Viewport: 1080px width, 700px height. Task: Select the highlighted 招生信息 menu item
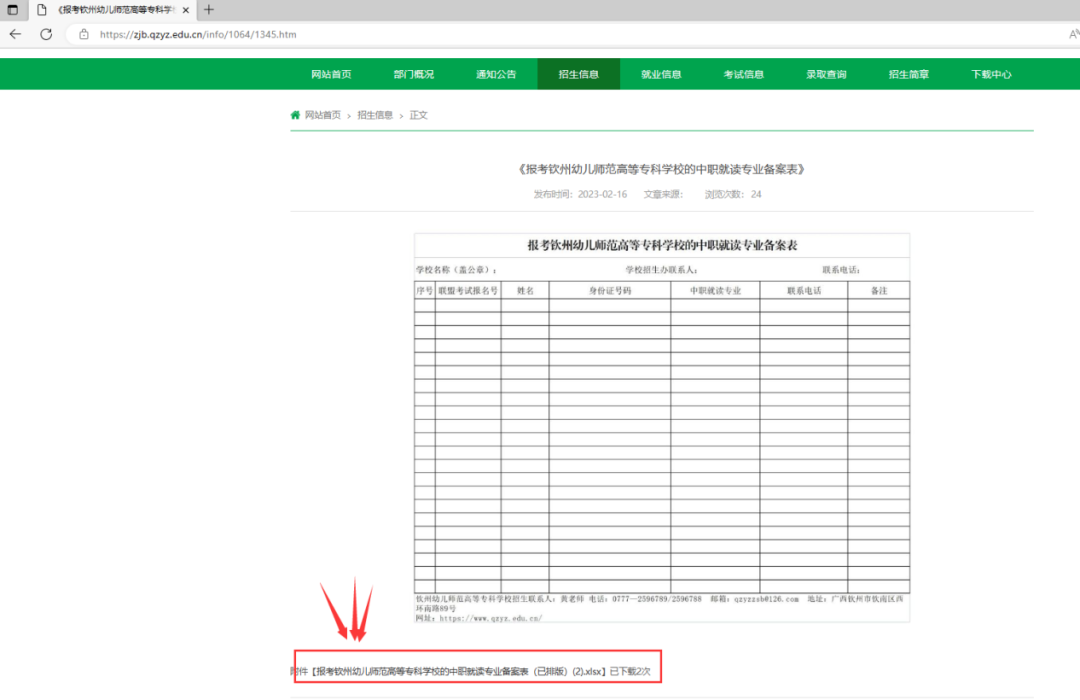[578, 74]
